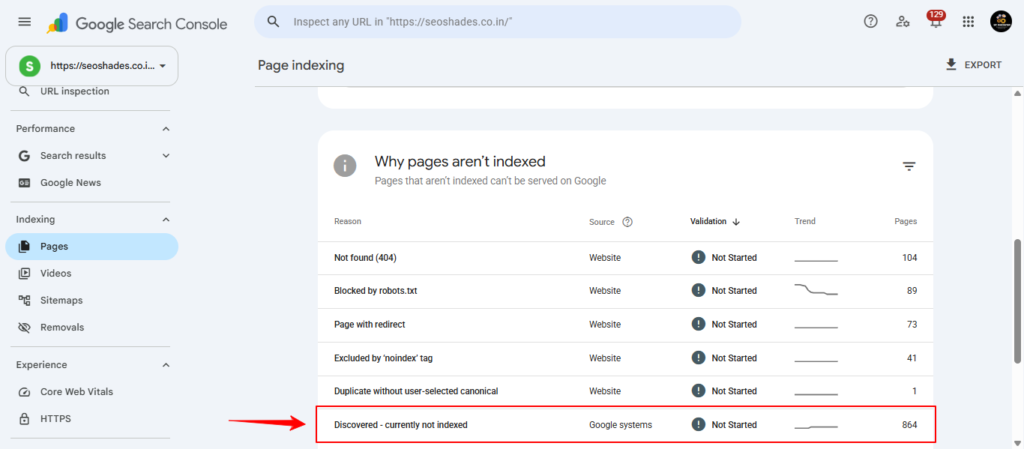1024x449 pixels.
Task: Open the Google apps grid
Action: tap(968, 22)
